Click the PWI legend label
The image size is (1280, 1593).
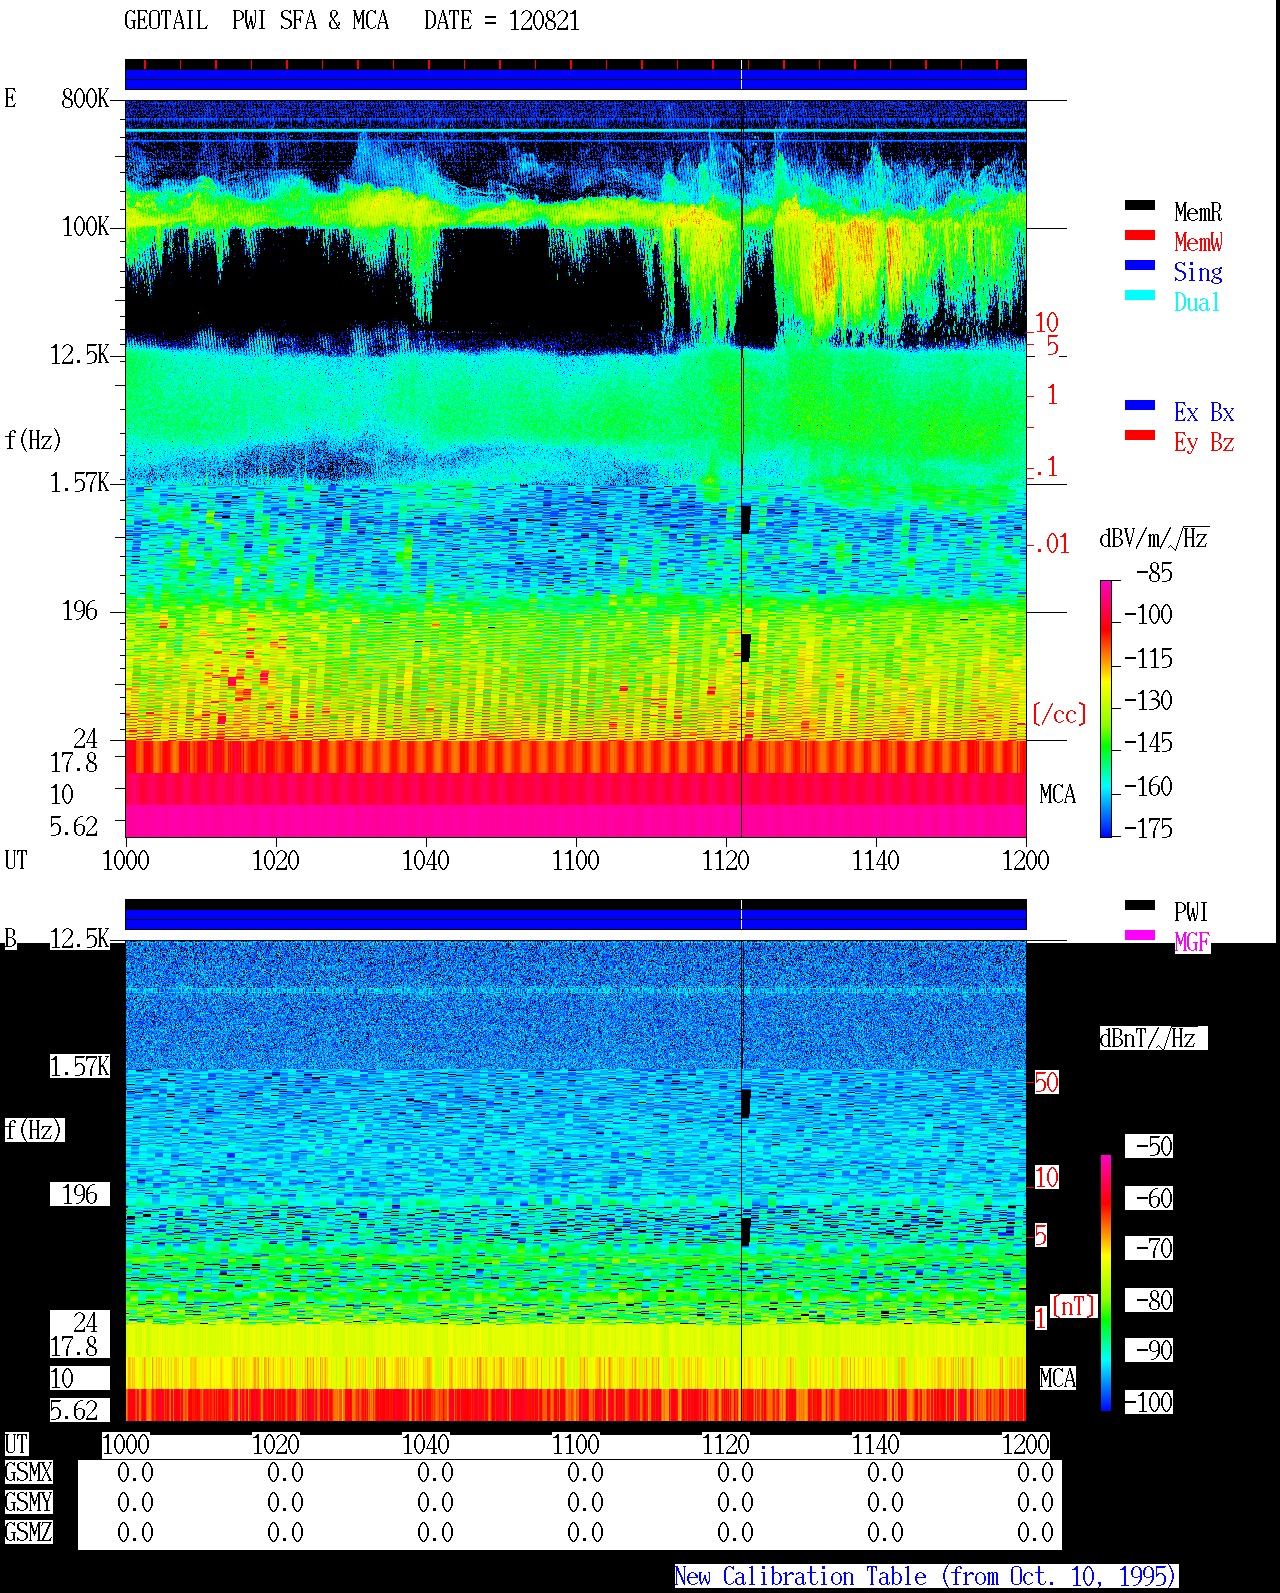click(x=1192, y=912)
